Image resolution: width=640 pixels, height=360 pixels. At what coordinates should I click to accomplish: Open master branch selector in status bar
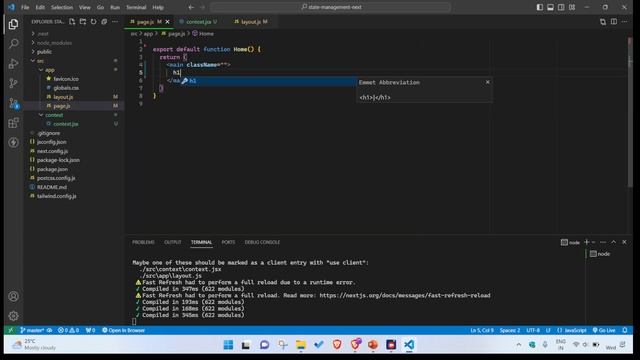(32, 330)
